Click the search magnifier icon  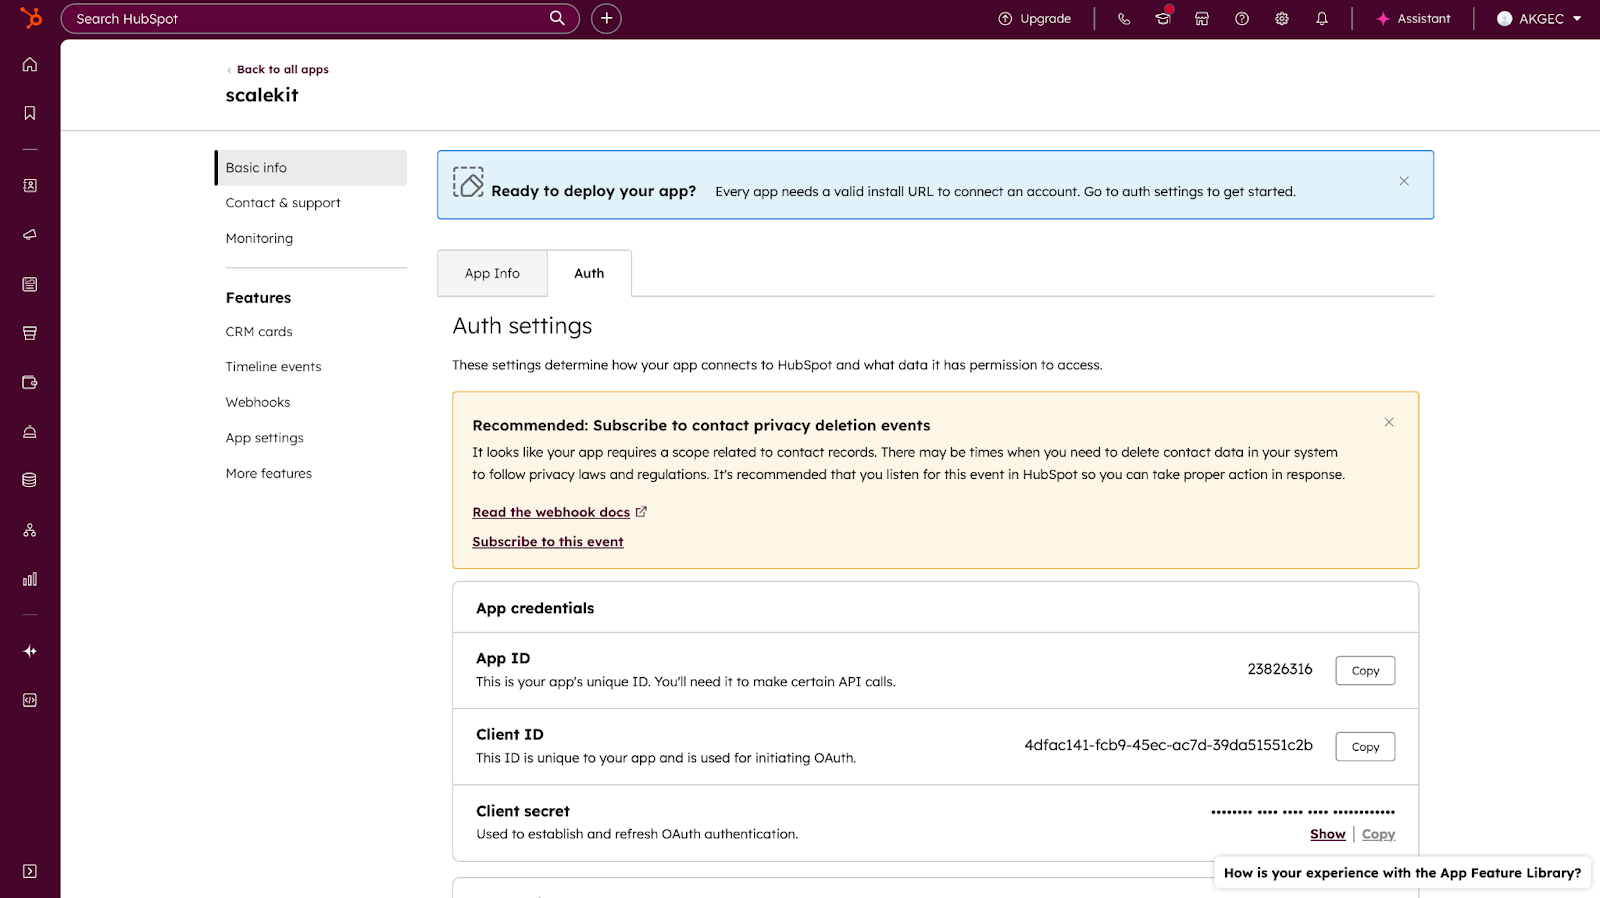click(557, 18)
